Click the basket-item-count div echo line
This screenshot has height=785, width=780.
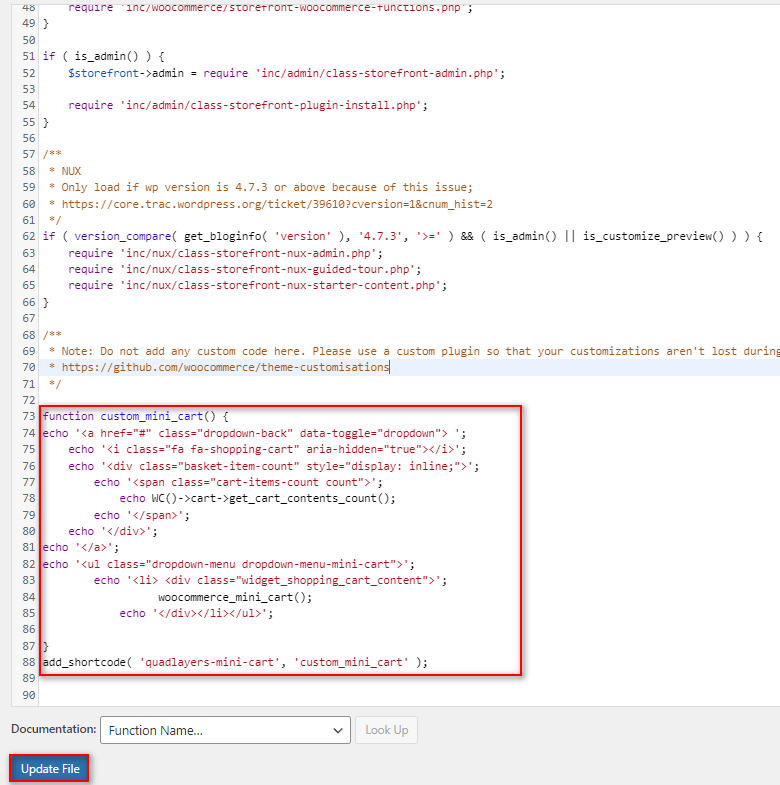coord(274,466)
